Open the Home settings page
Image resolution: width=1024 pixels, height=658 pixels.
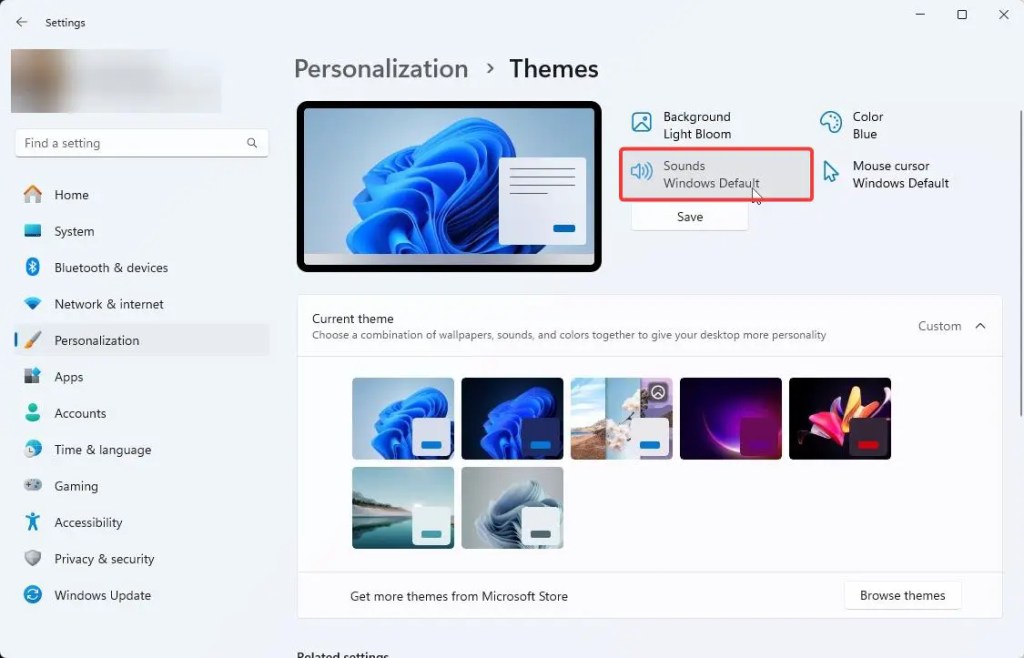(x=142, y=195)
